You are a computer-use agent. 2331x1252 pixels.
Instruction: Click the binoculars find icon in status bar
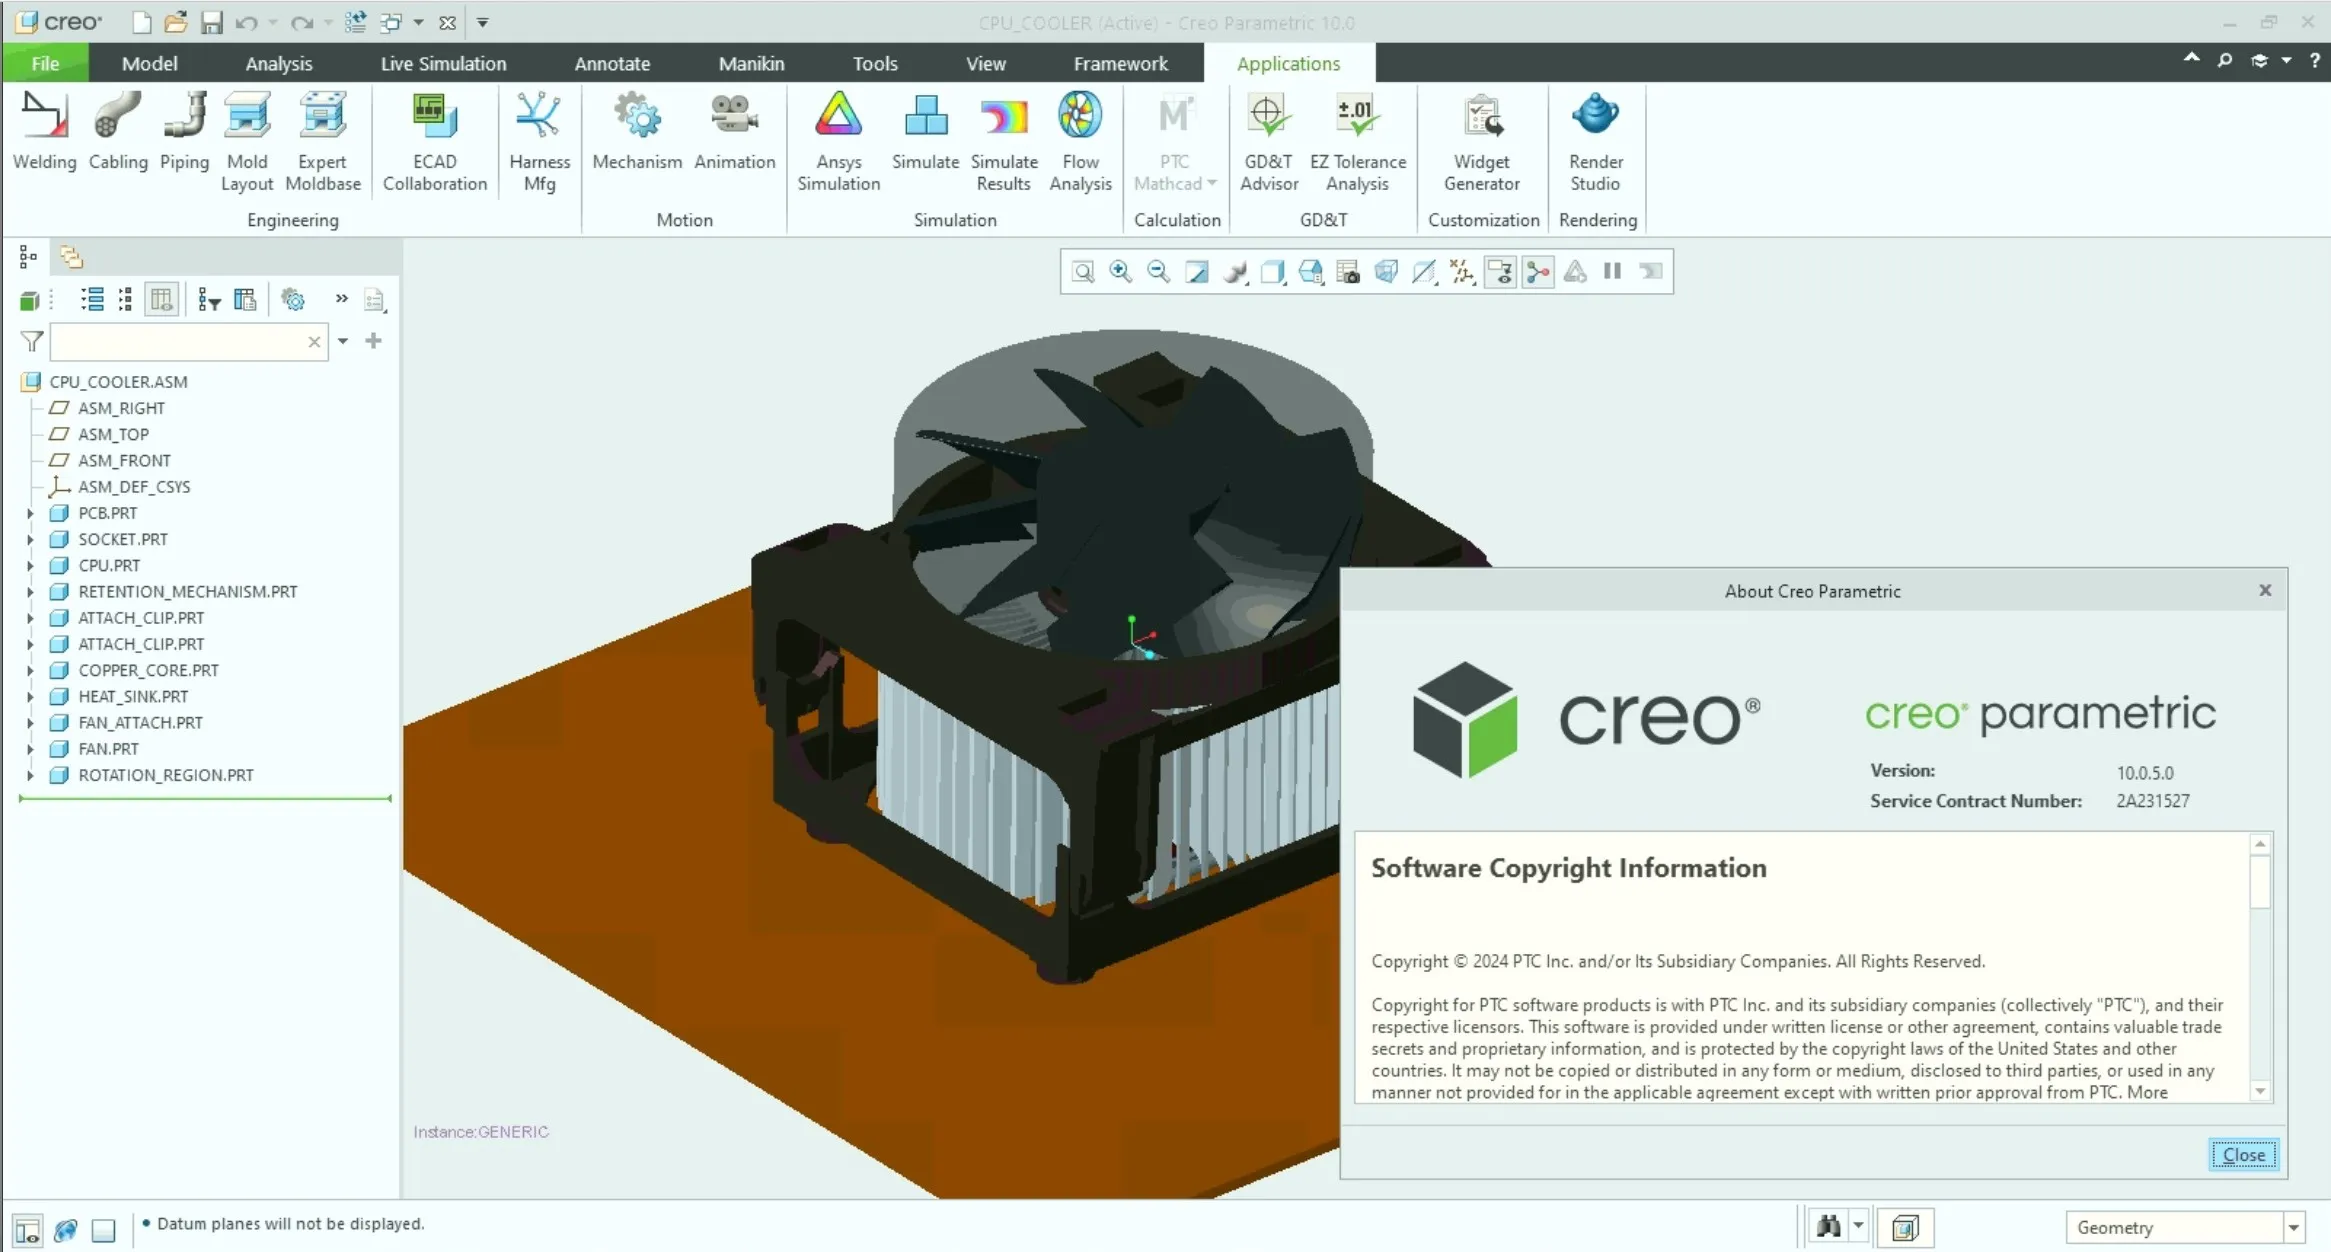[1829, 1226]
